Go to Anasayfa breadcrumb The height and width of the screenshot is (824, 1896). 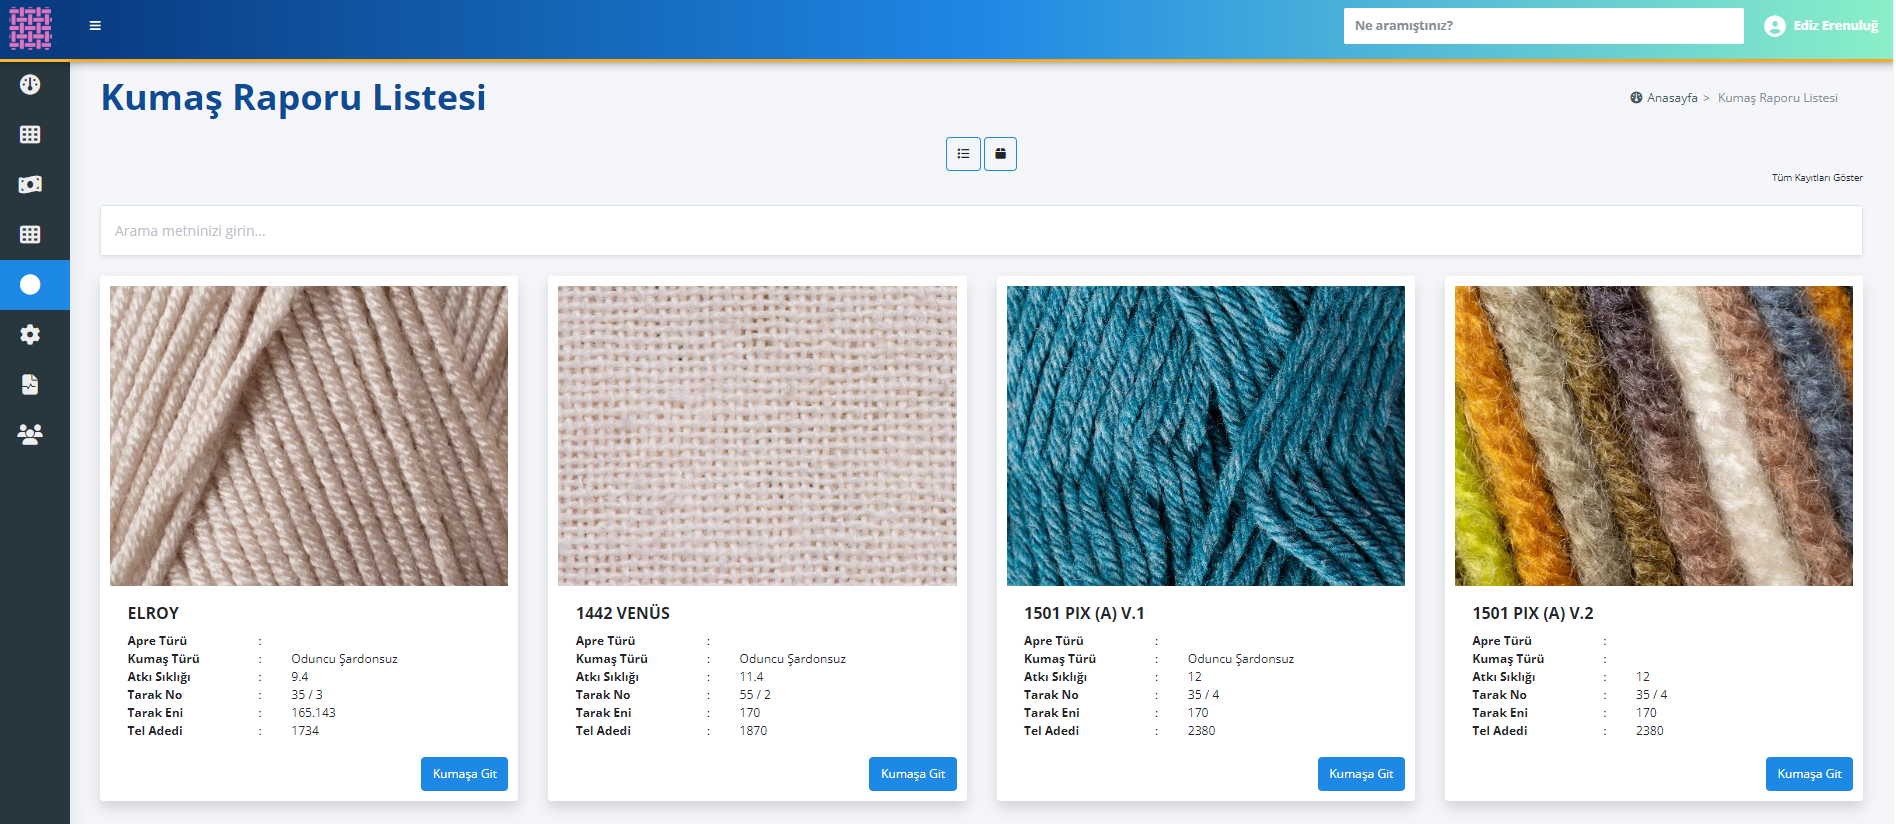[x=1671, y=98]
